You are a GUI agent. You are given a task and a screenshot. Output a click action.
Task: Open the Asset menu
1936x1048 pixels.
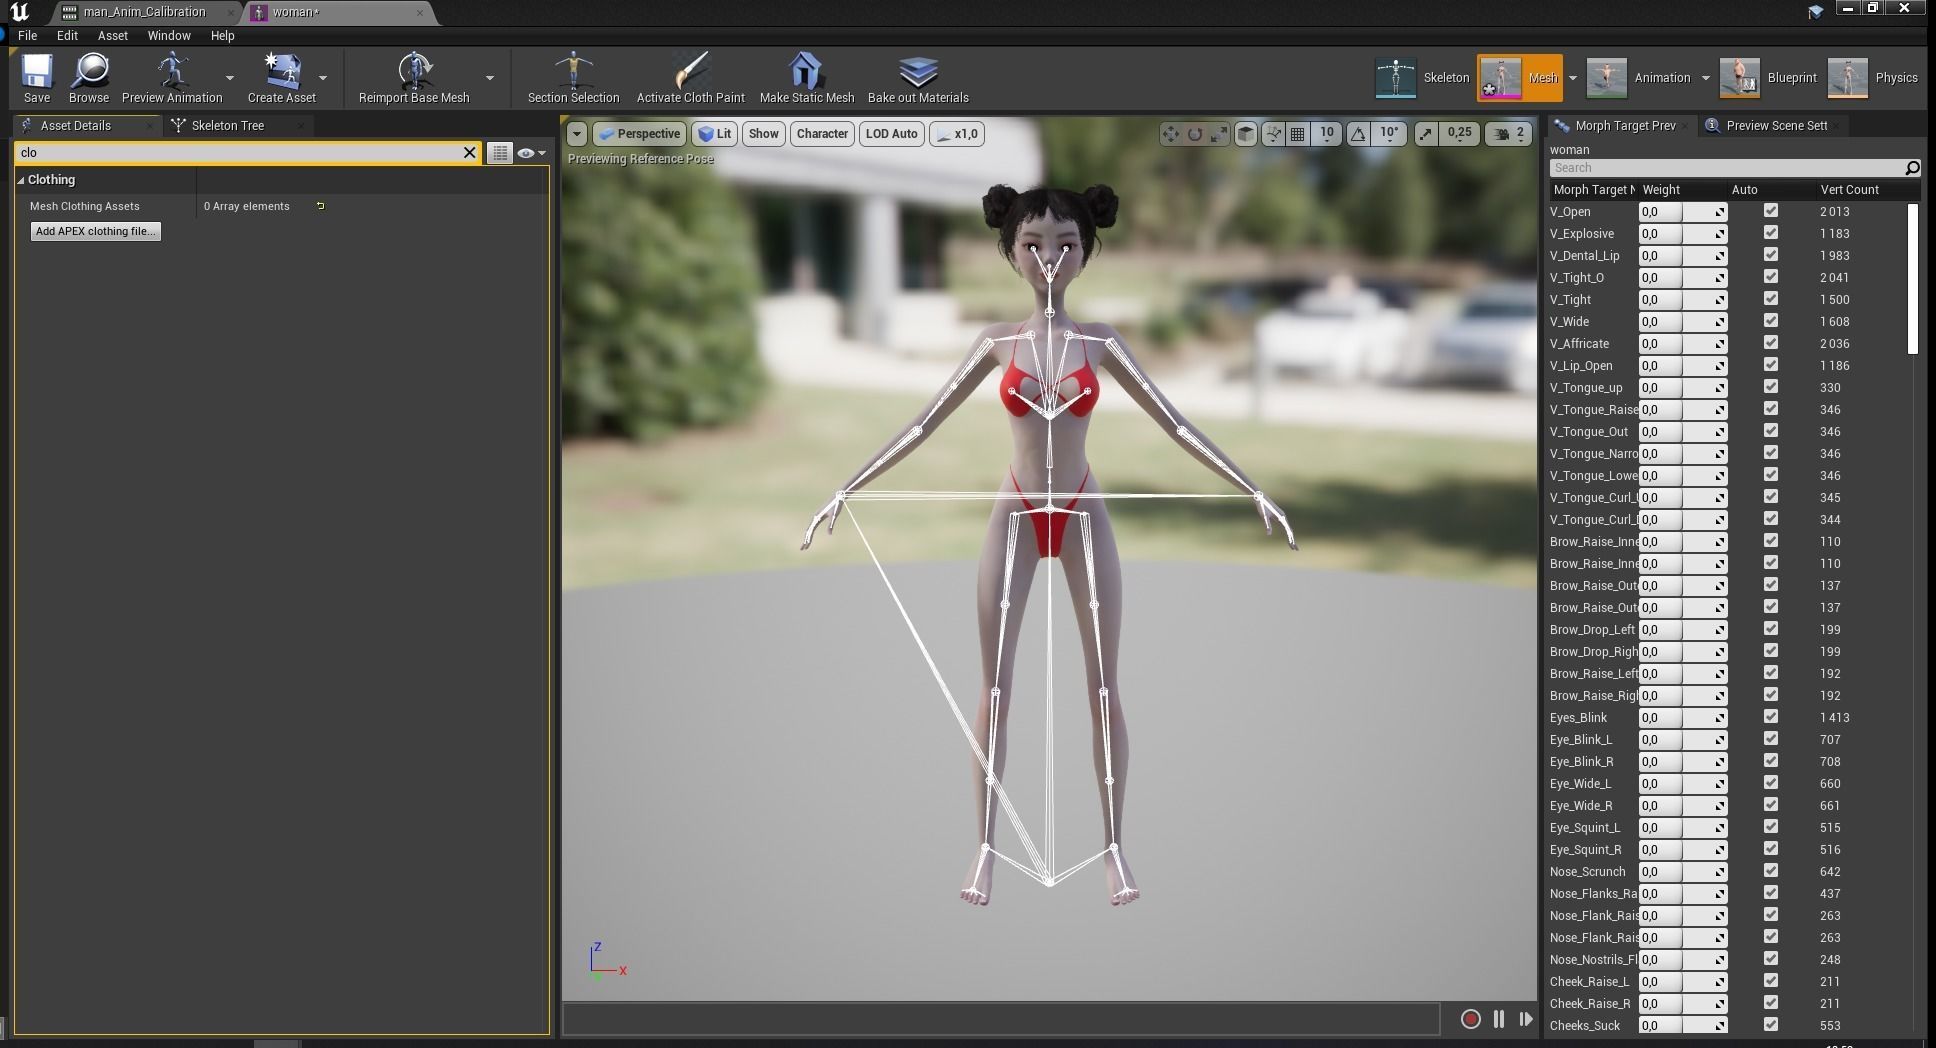[112, 36]
